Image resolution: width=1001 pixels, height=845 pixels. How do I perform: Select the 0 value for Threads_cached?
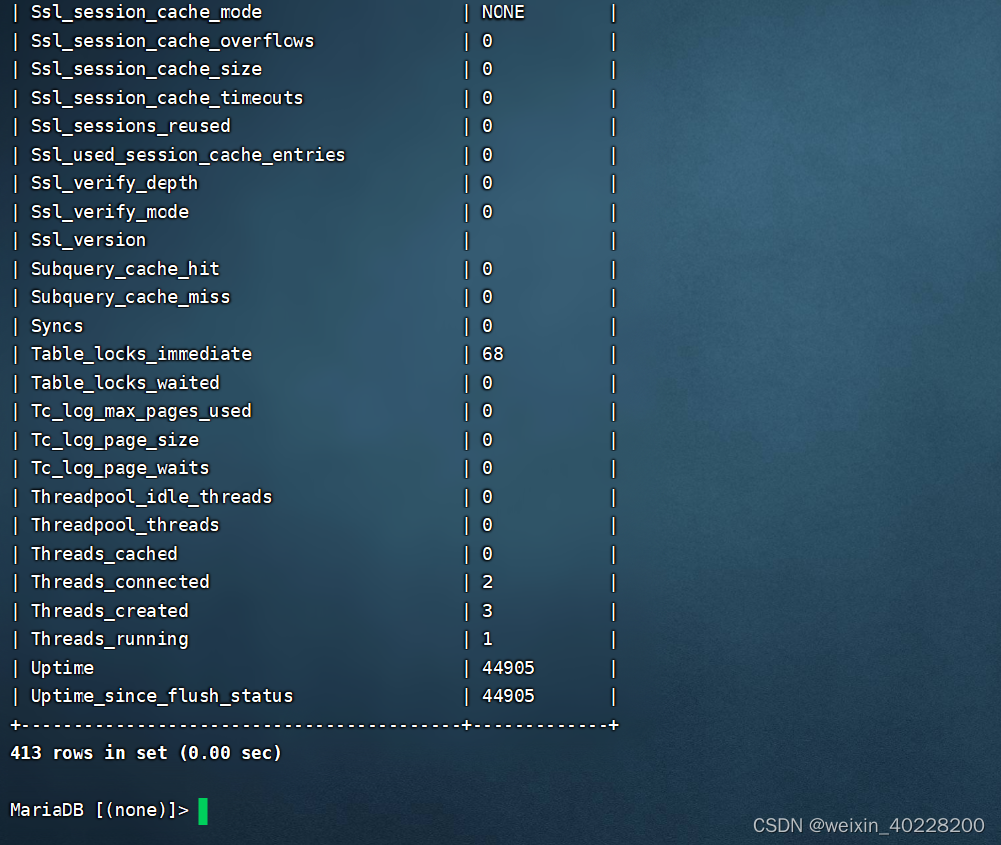(487, 553)
